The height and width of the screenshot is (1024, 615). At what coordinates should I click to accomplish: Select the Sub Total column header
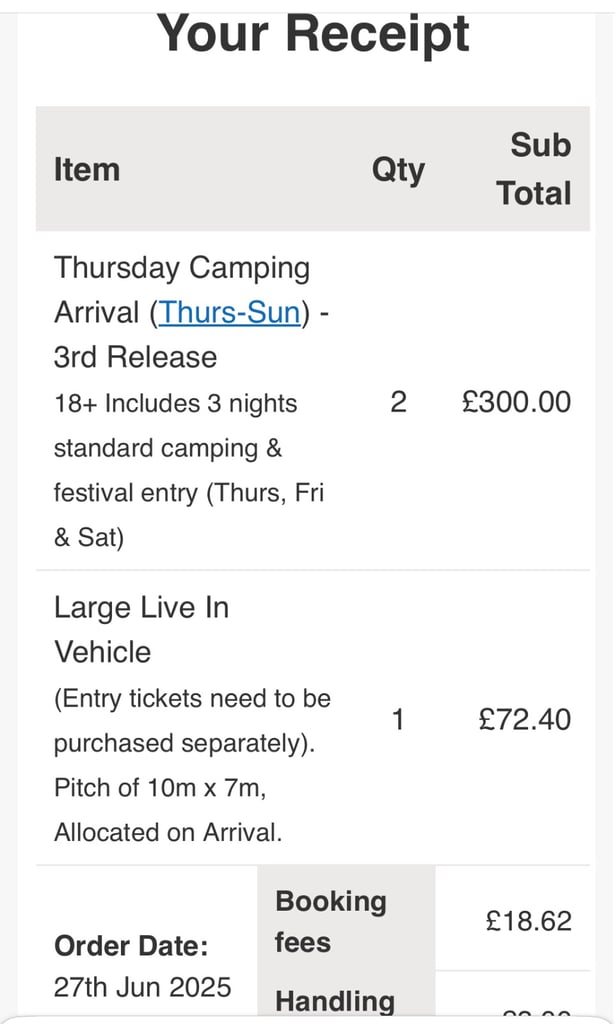pyautogui.click(x=533, y=169)
